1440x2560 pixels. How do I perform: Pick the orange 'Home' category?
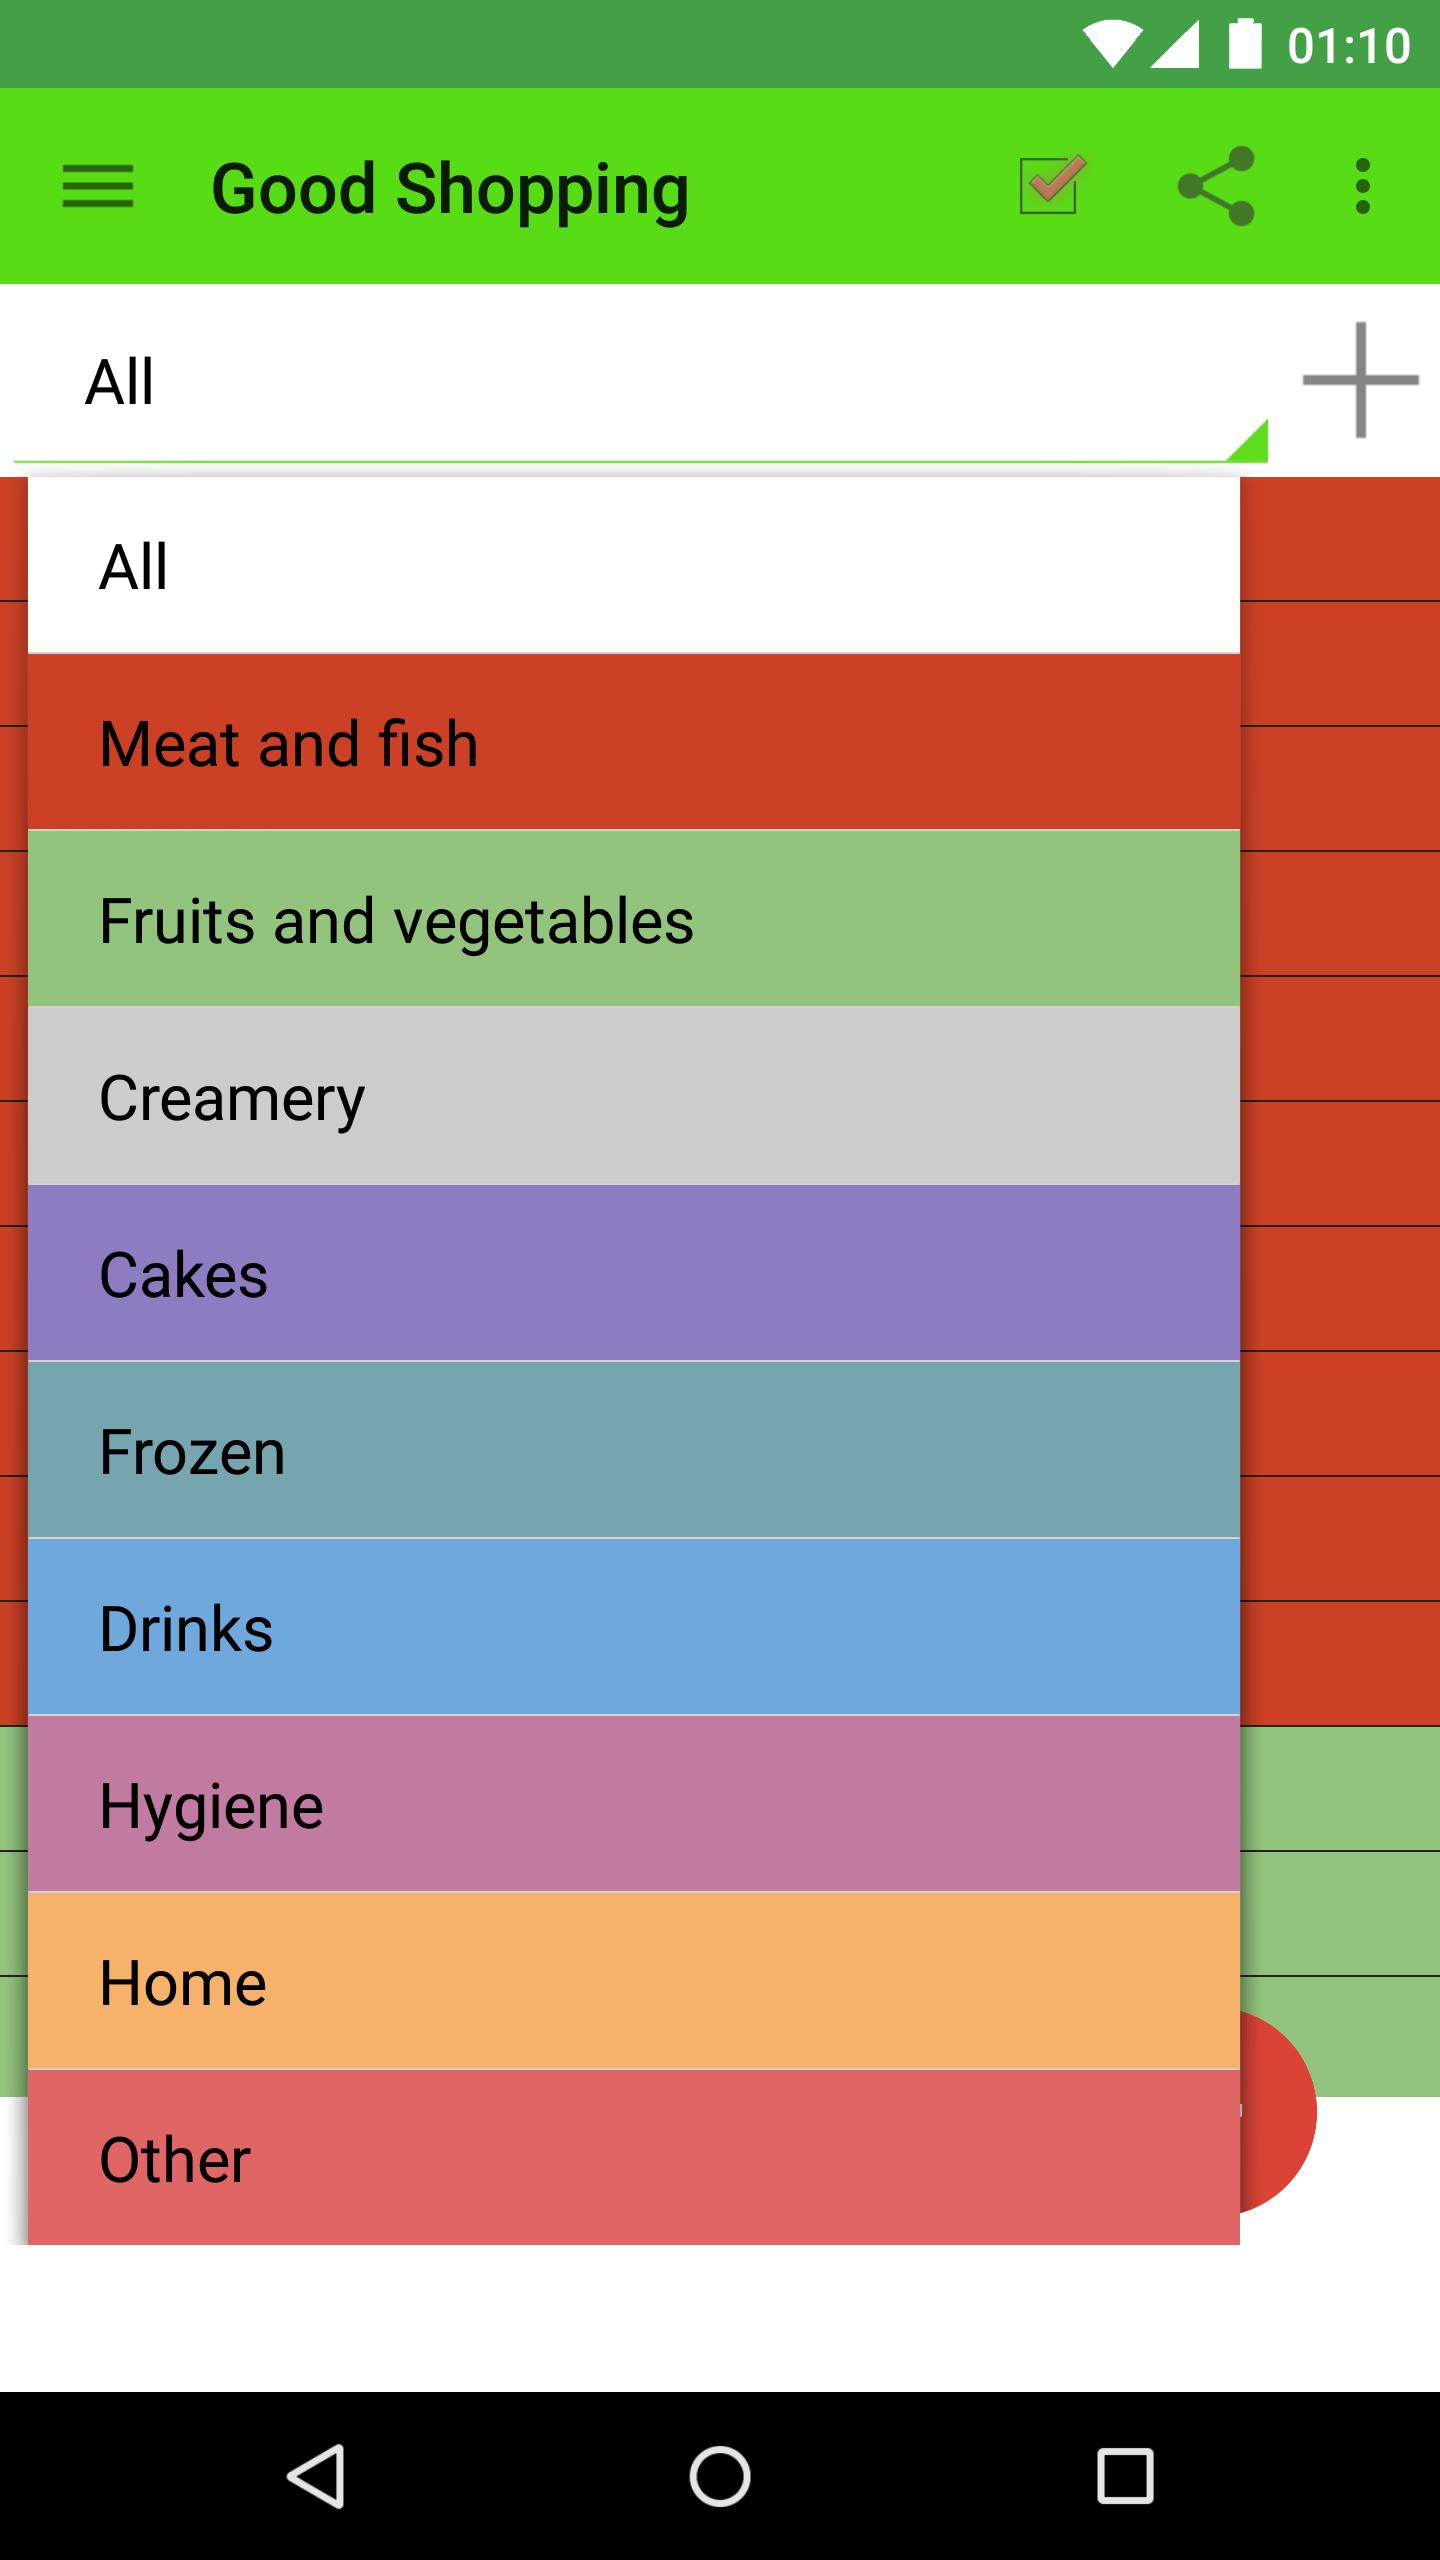[634, 1982]
